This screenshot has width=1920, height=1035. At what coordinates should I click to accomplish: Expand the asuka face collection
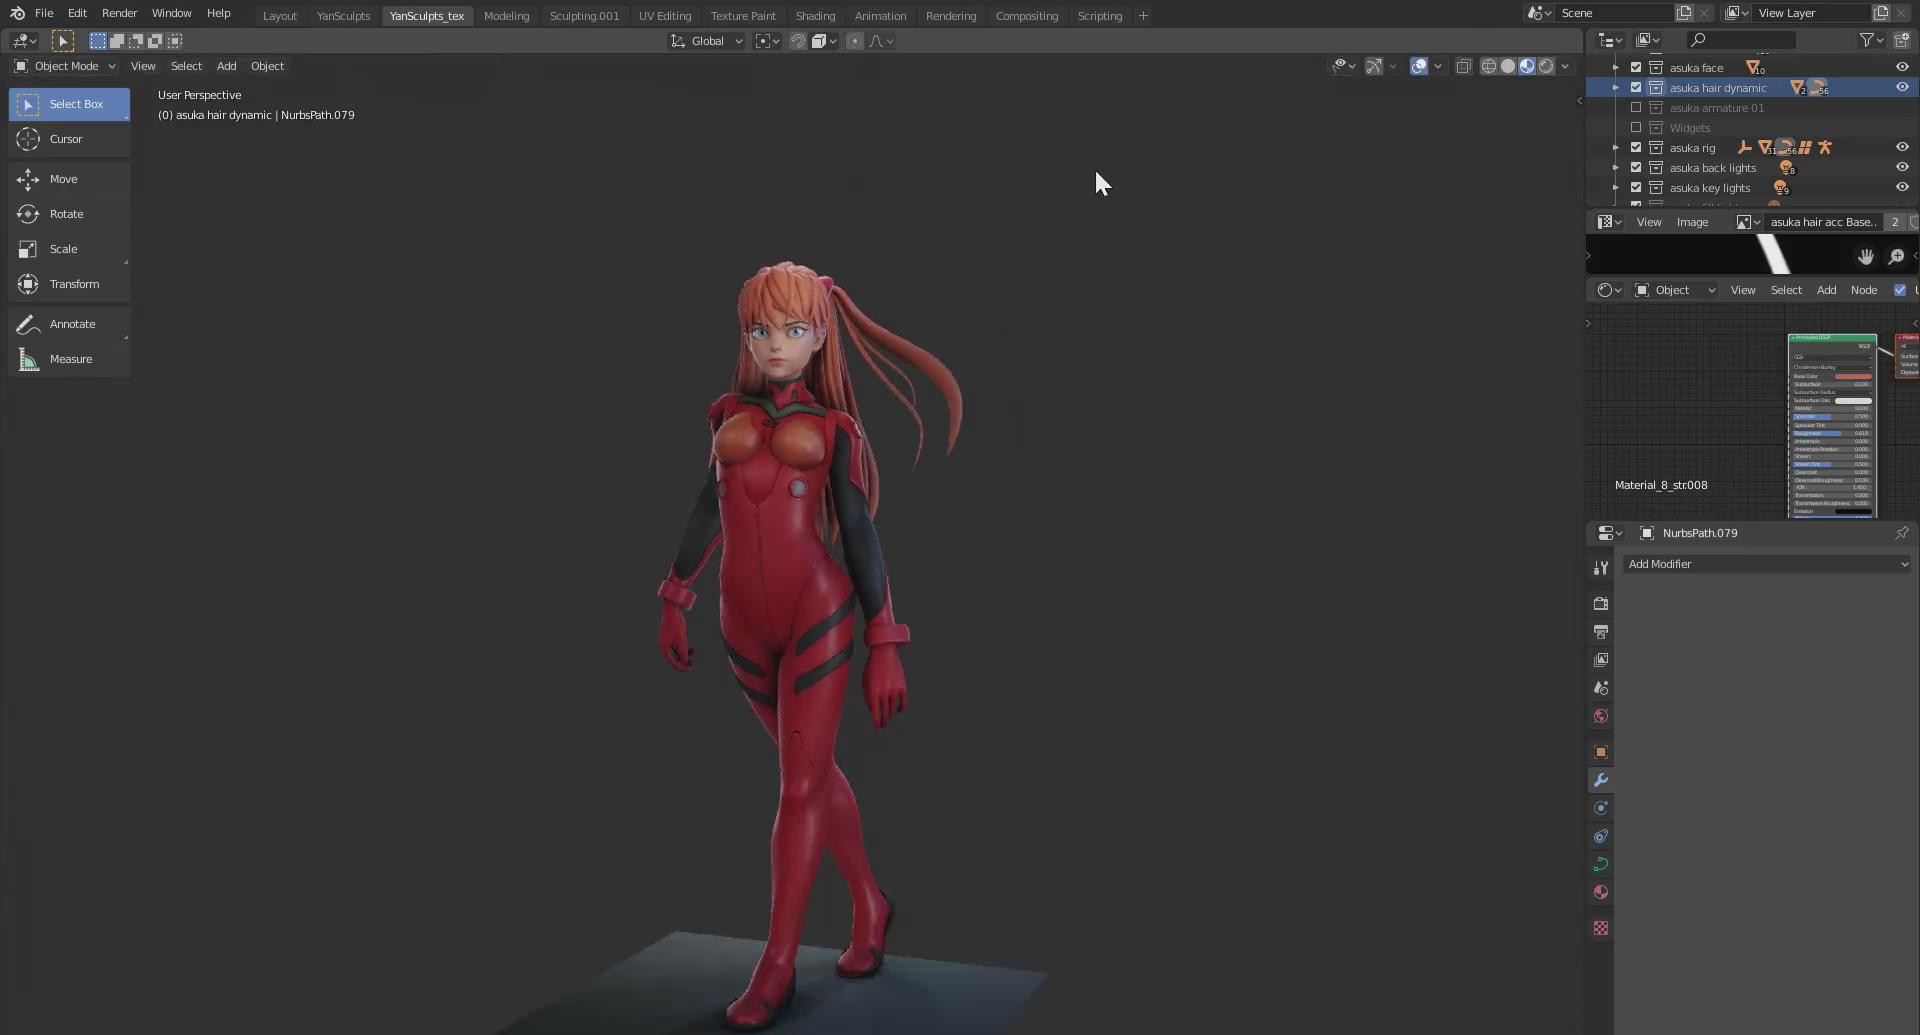[1616, 68]
